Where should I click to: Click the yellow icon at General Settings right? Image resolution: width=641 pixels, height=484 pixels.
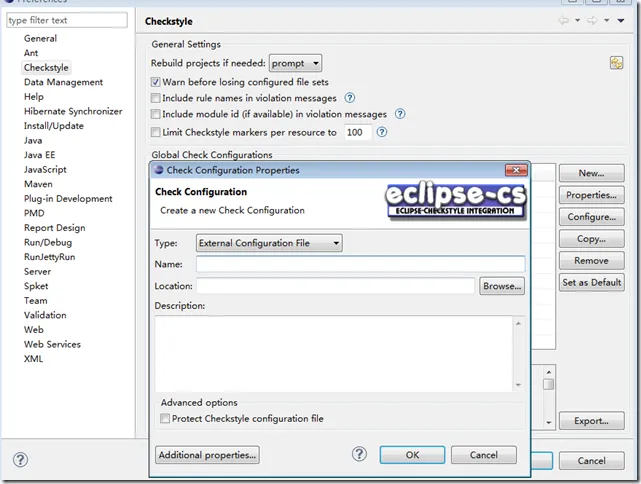[x=616, y=63]
